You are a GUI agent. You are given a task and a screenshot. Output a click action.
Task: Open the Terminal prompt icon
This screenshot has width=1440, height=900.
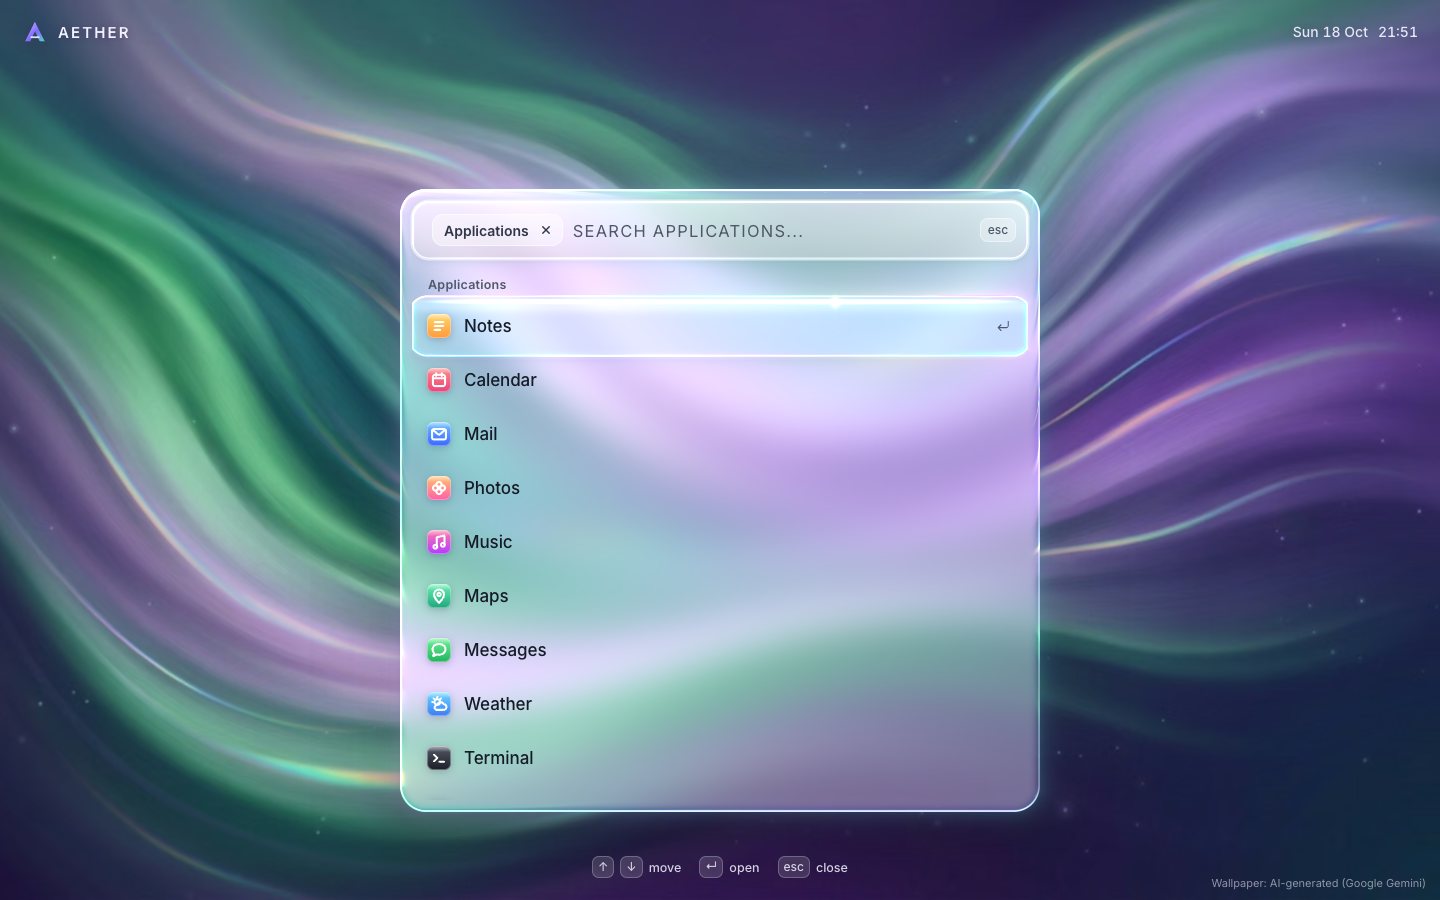(439, 758)
